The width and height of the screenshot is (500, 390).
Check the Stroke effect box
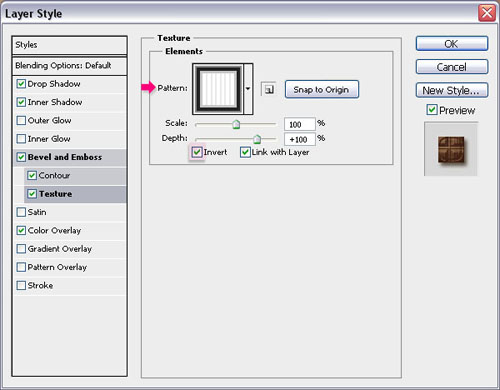tap(21, 285)
